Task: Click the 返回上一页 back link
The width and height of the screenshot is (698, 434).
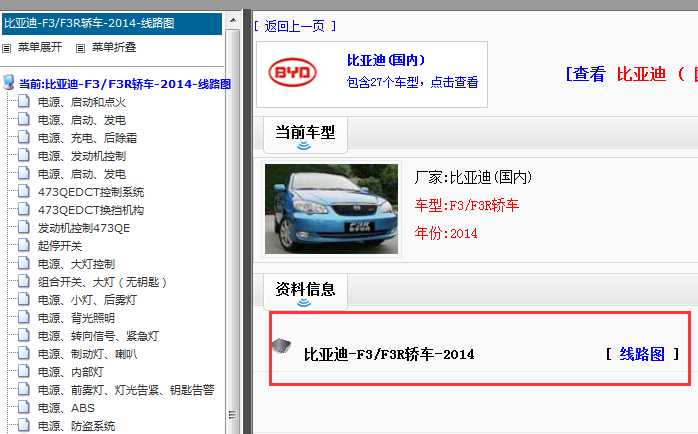Action: click(x=295, y=26)
